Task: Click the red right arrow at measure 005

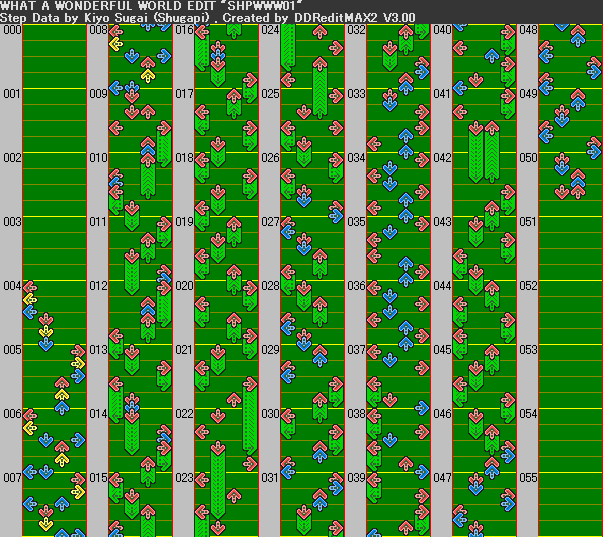Action: click(78, 351)
